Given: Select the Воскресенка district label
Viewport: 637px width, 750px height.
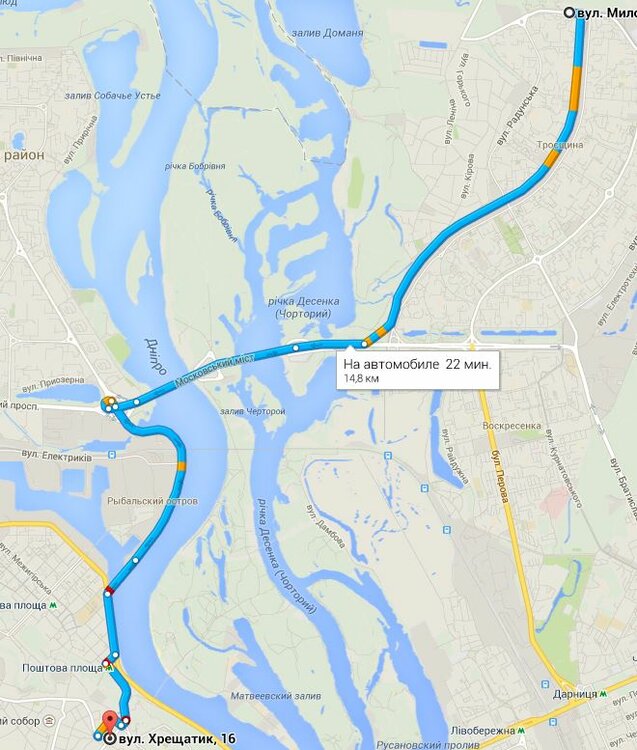Looking at the screenshot, I should (x=512, y=425).
